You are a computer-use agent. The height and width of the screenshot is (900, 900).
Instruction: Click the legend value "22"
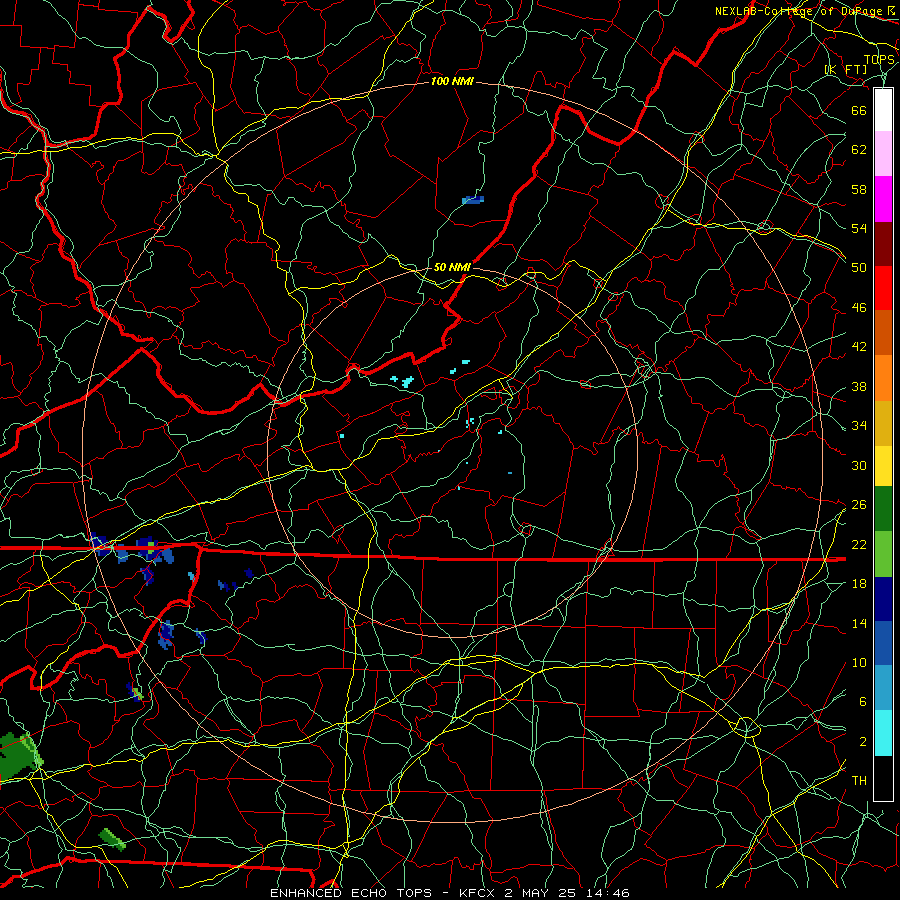[859, 544]
